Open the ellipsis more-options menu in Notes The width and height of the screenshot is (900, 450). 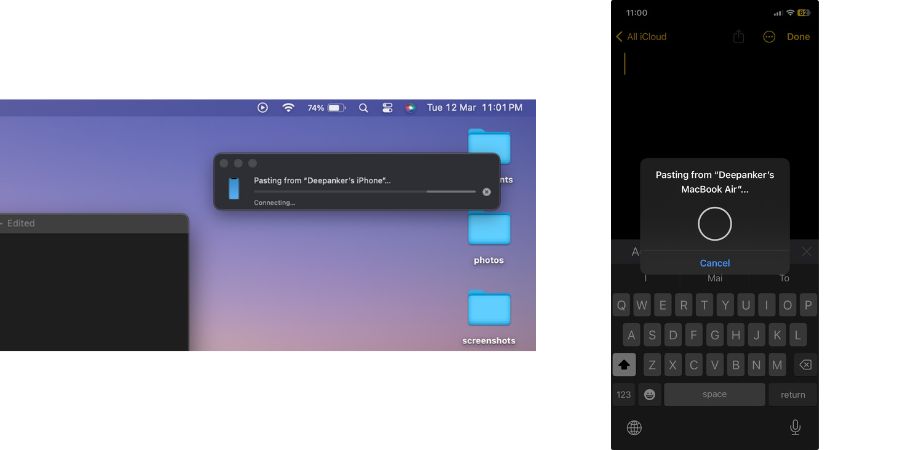(x=769, y=37)
